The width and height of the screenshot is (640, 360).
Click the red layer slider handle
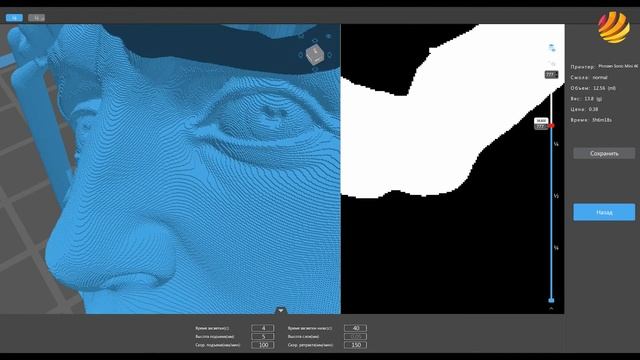pos(551,126)
